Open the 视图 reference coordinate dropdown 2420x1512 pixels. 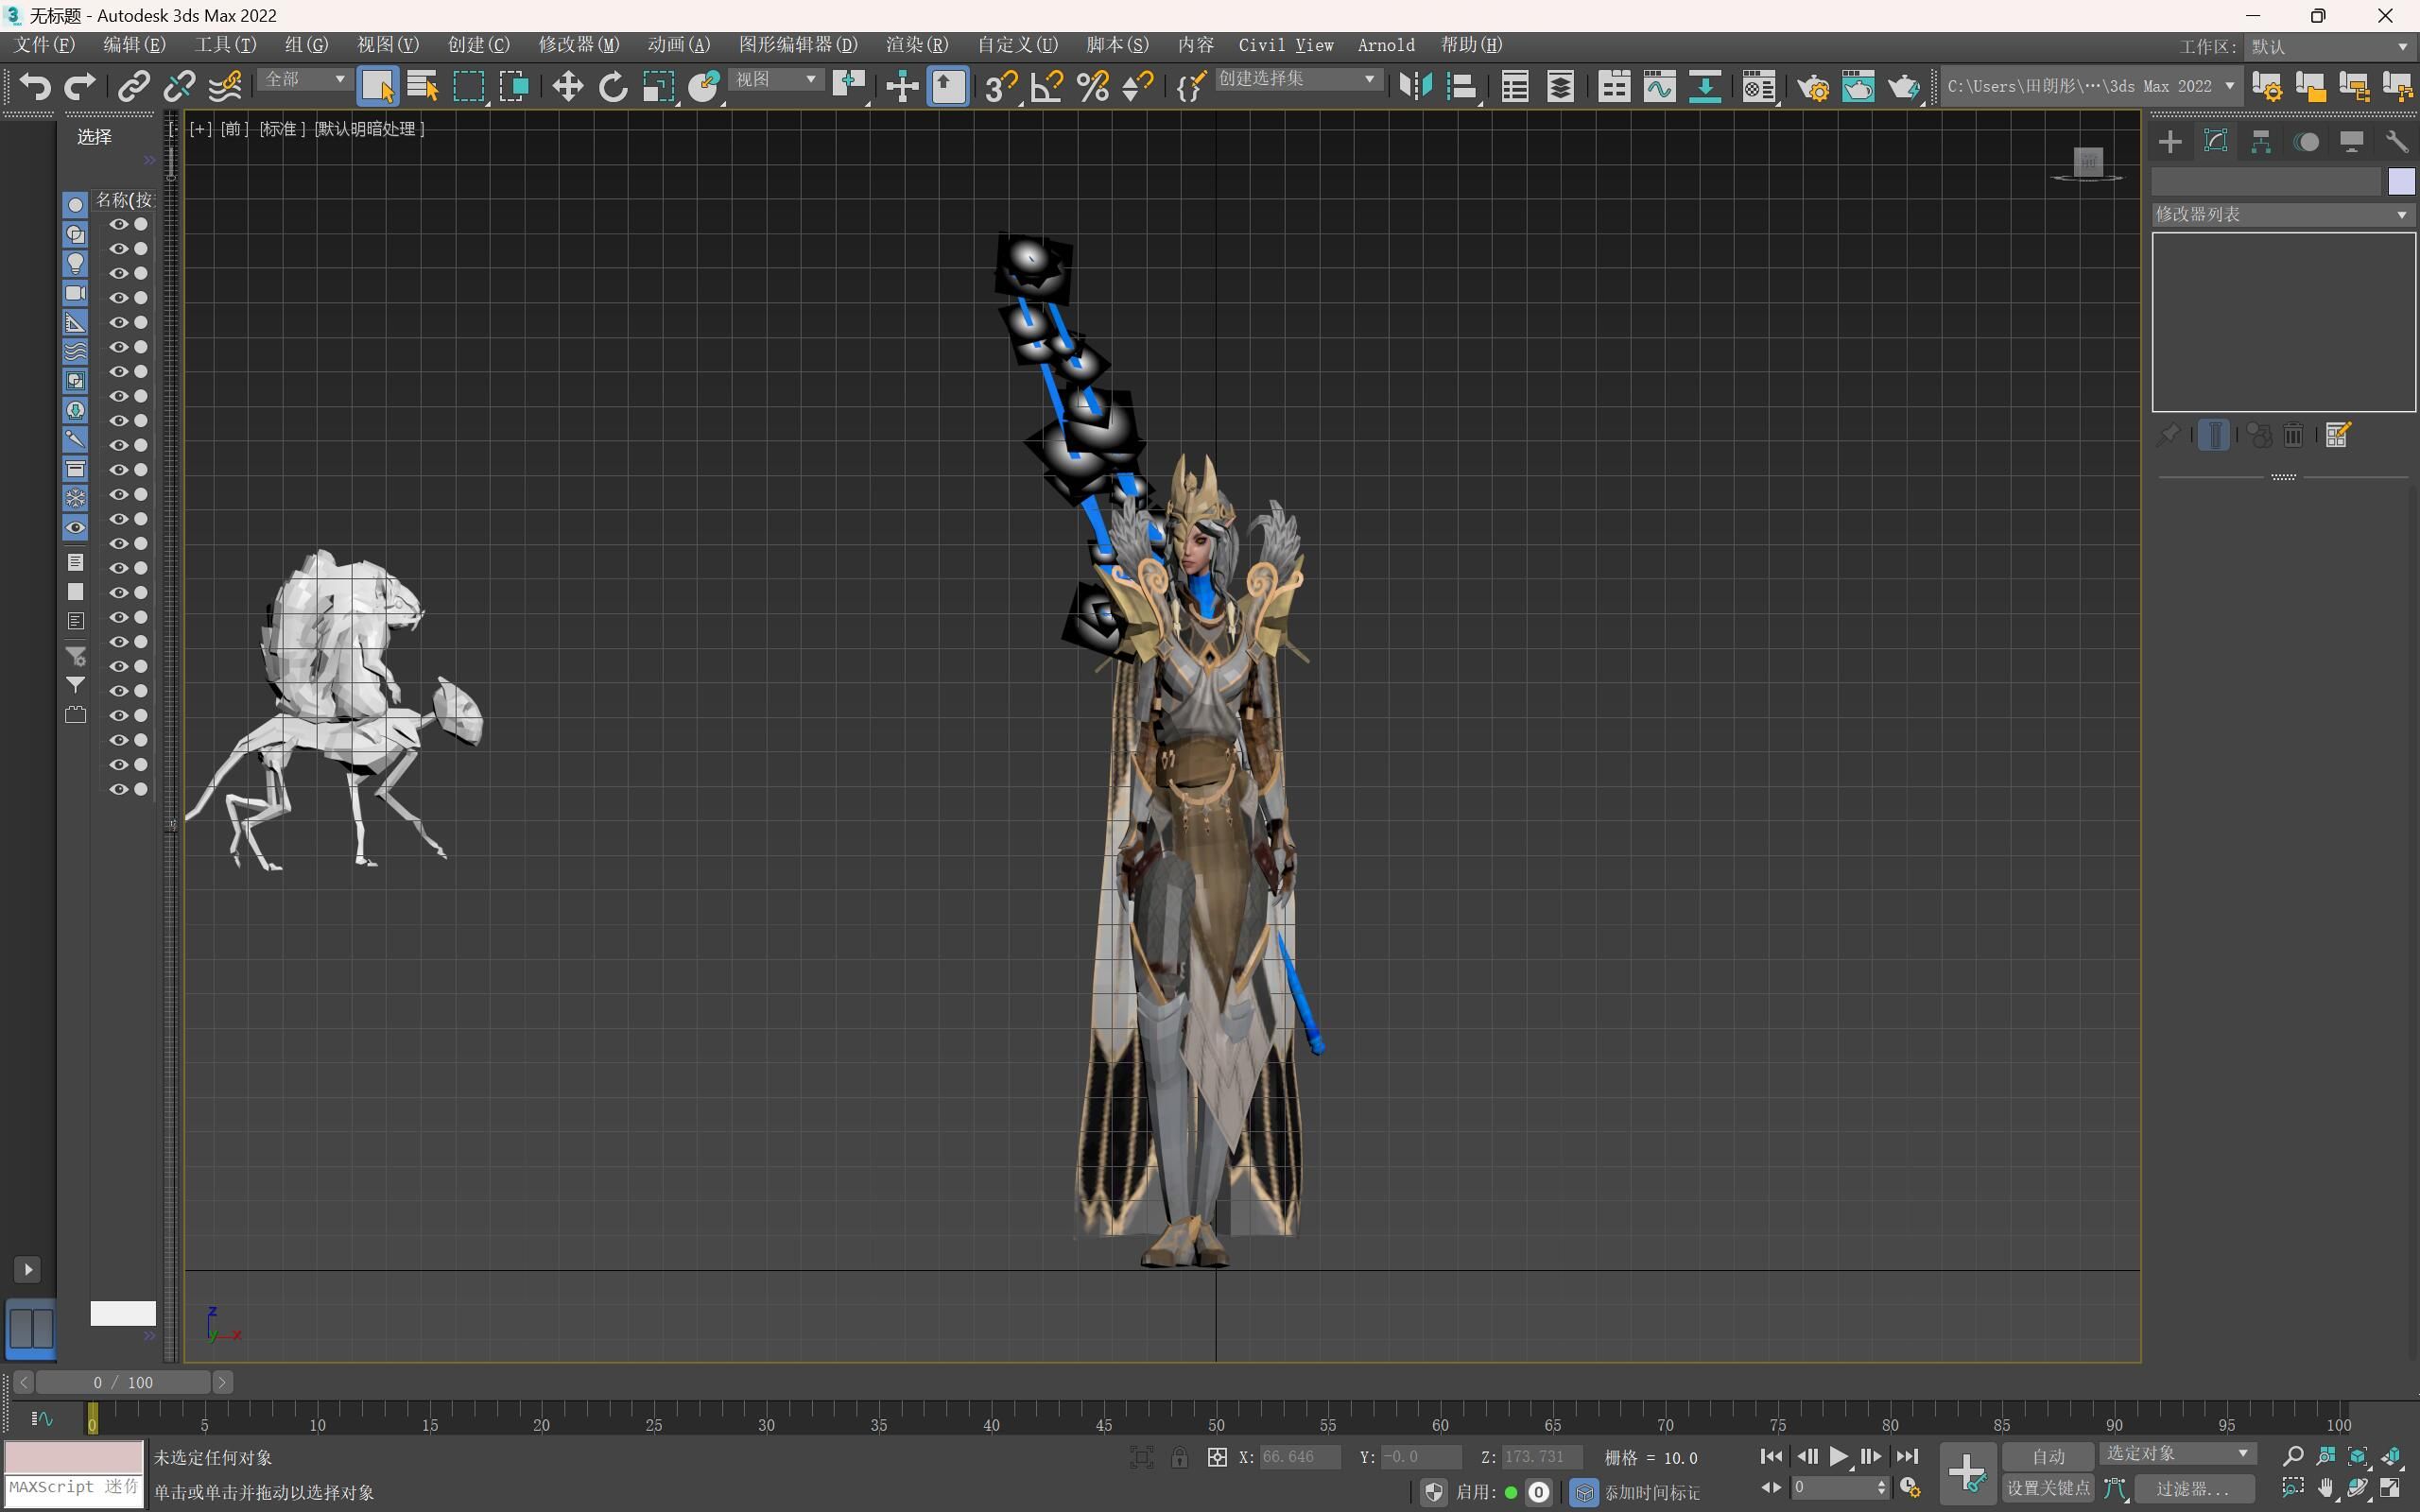pyautogui.click(x=777, y=79)
